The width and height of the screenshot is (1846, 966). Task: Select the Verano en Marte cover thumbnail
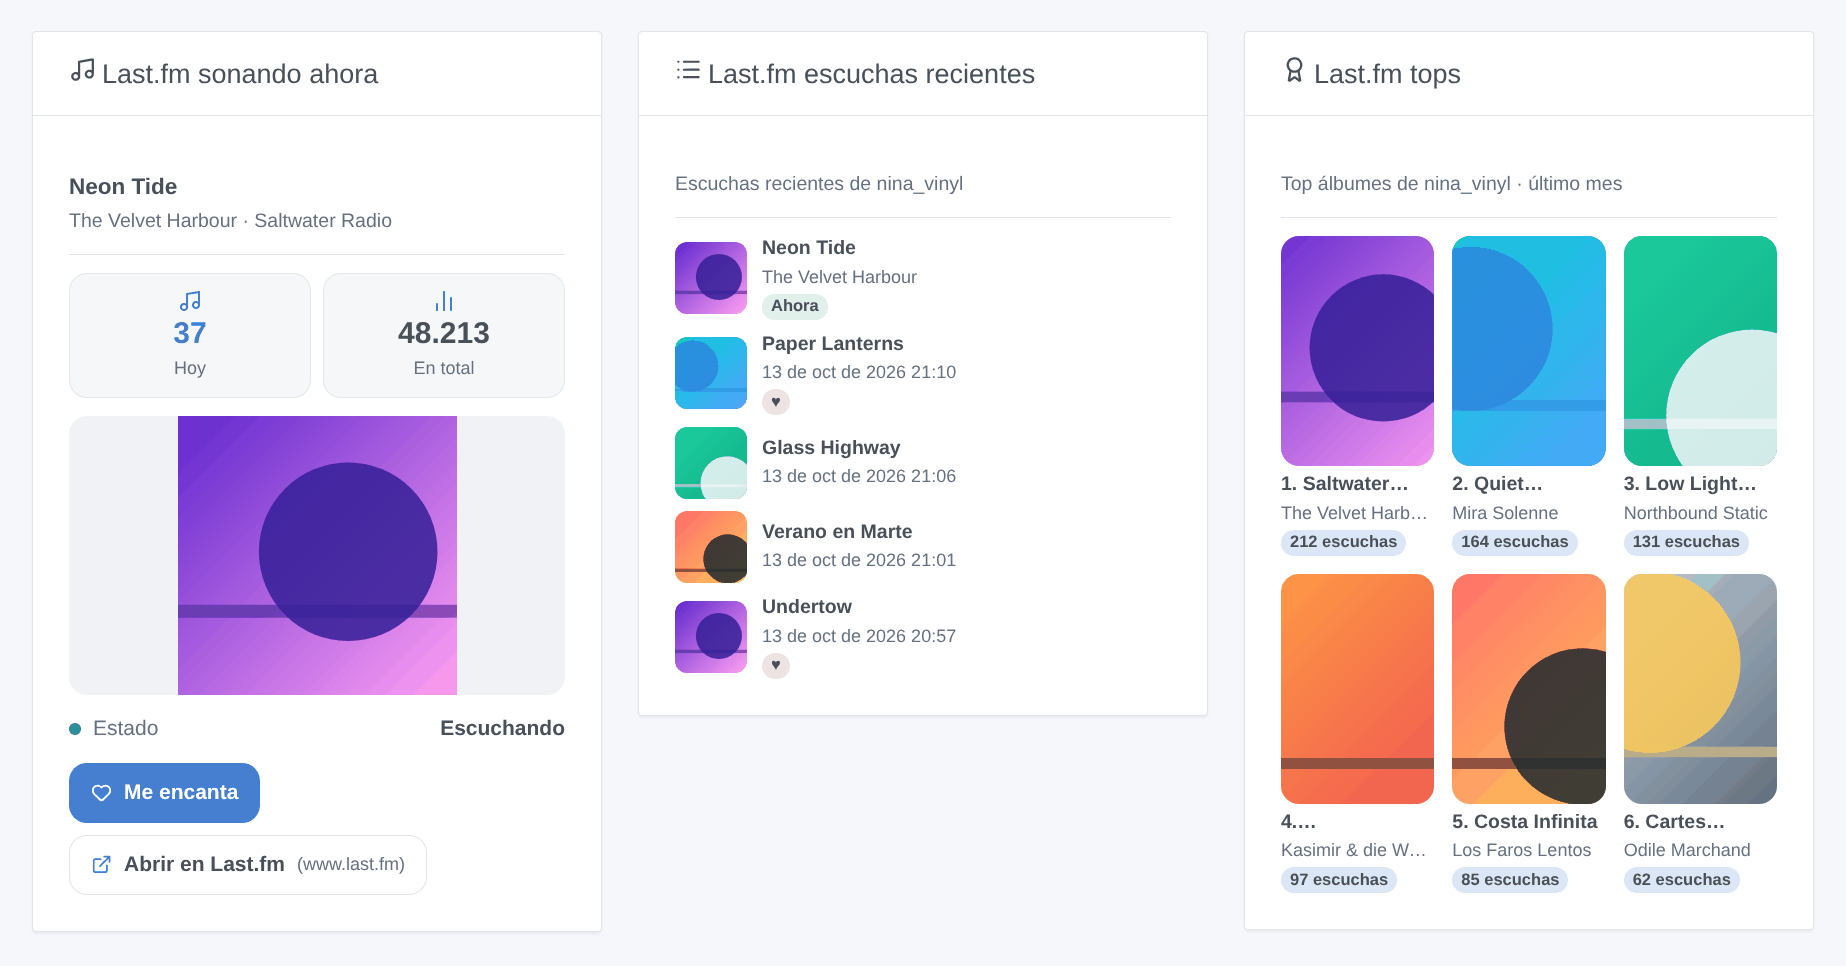click(711, 547)
